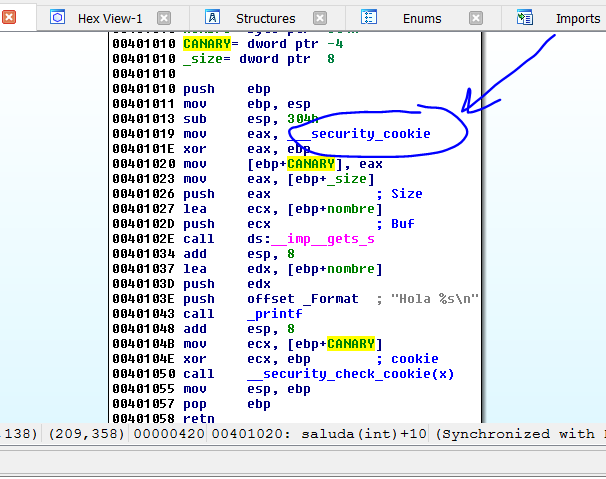The image size is (606, 479).
Task: Click the Structures tab icon
Action: (x=212, y=18)
